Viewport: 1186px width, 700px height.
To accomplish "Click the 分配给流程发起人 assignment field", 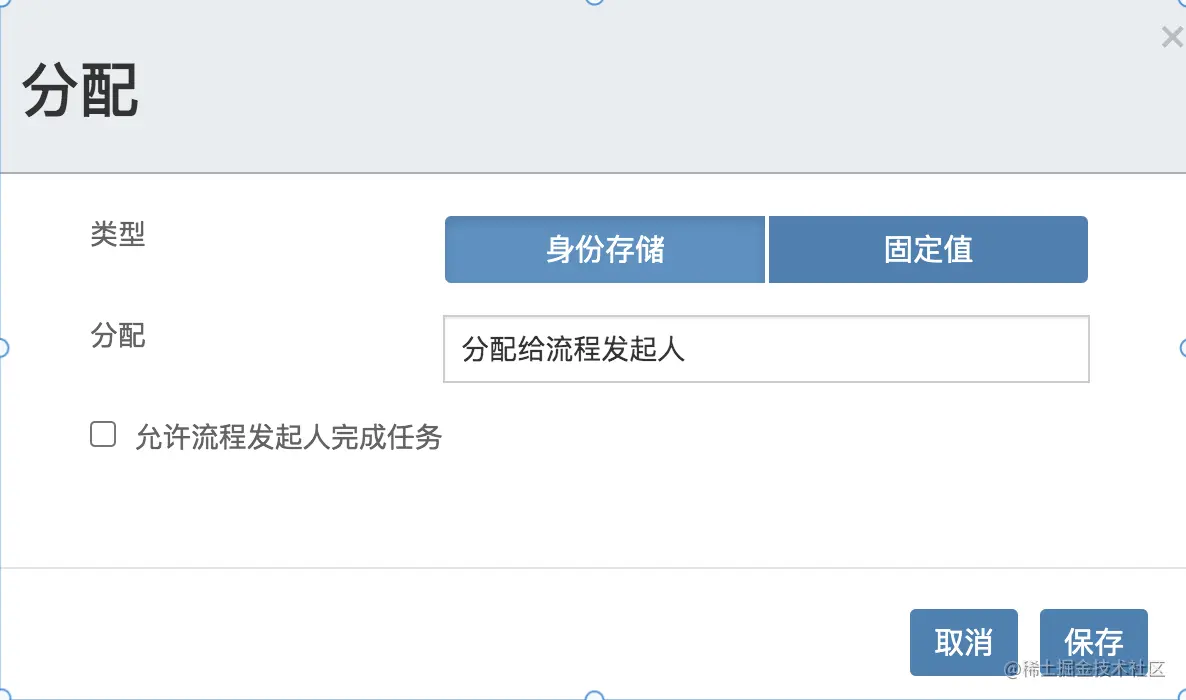I will [x=766, y=349].
